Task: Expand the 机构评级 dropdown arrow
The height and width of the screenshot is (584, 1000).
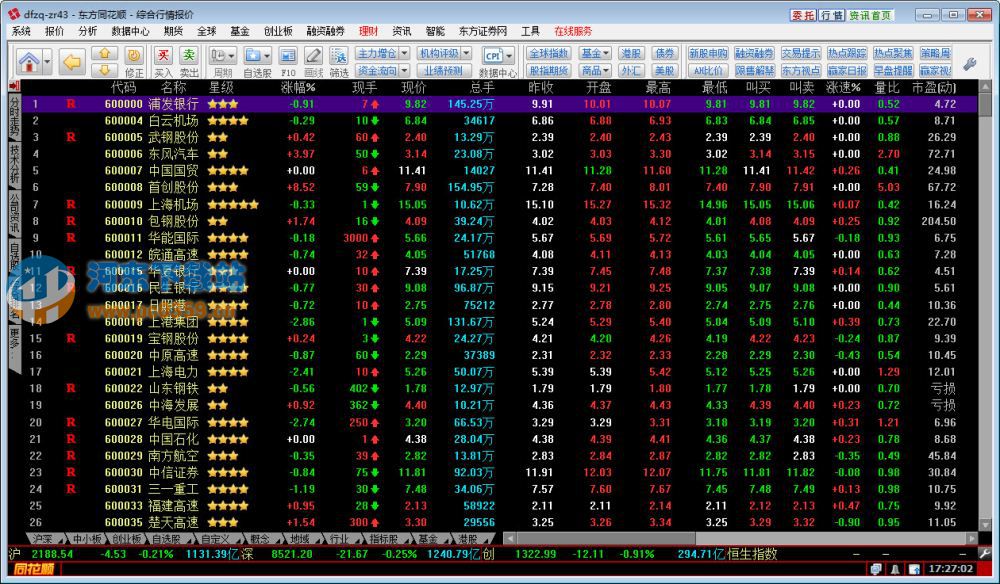Action: [466, 53]
